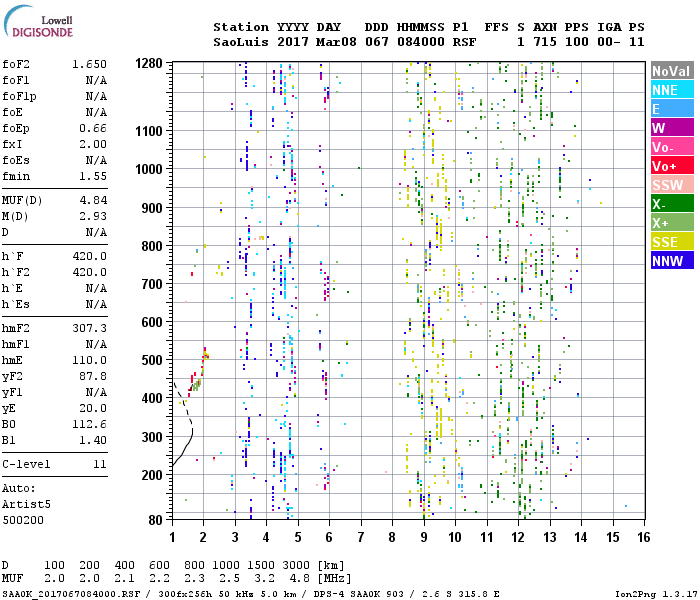Image resolution: width=700 pixels, height=600 pixels.
Task: Click the yE value 20.0
Action: [x=93, y=408]
